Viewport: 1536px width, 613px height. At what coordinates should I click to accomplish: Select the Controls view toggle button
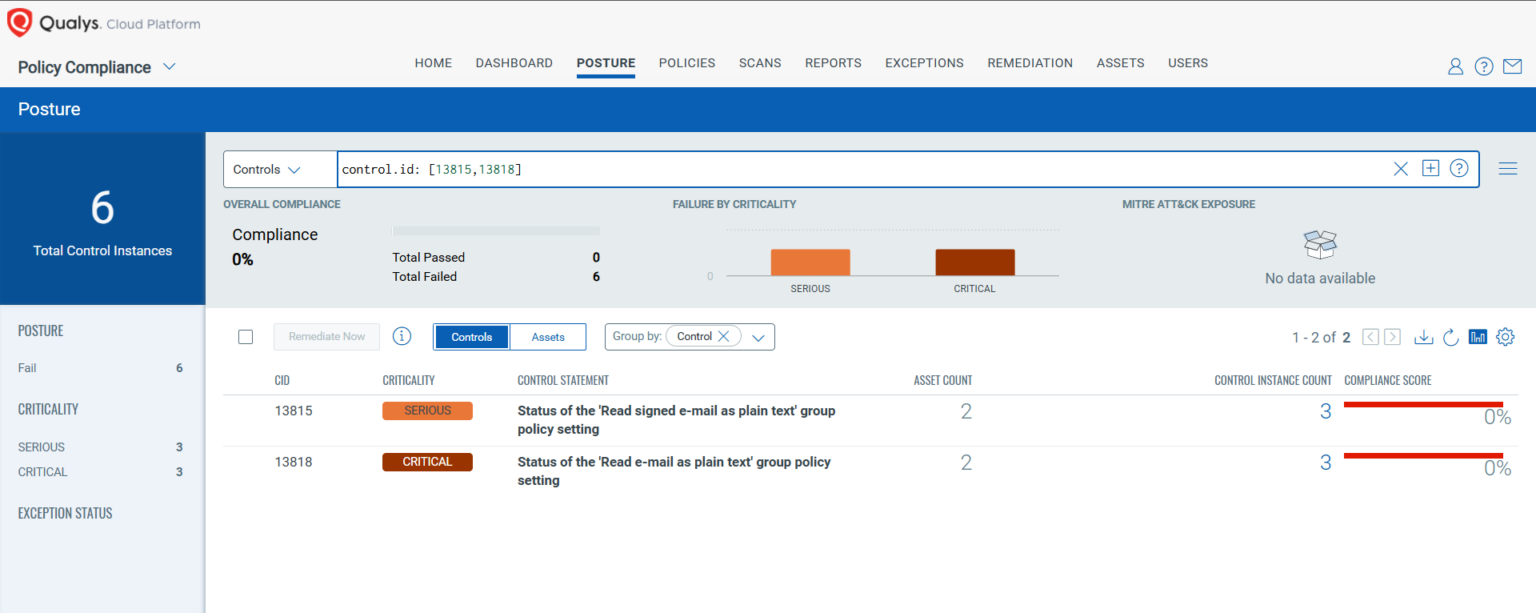tap(472, 337)
